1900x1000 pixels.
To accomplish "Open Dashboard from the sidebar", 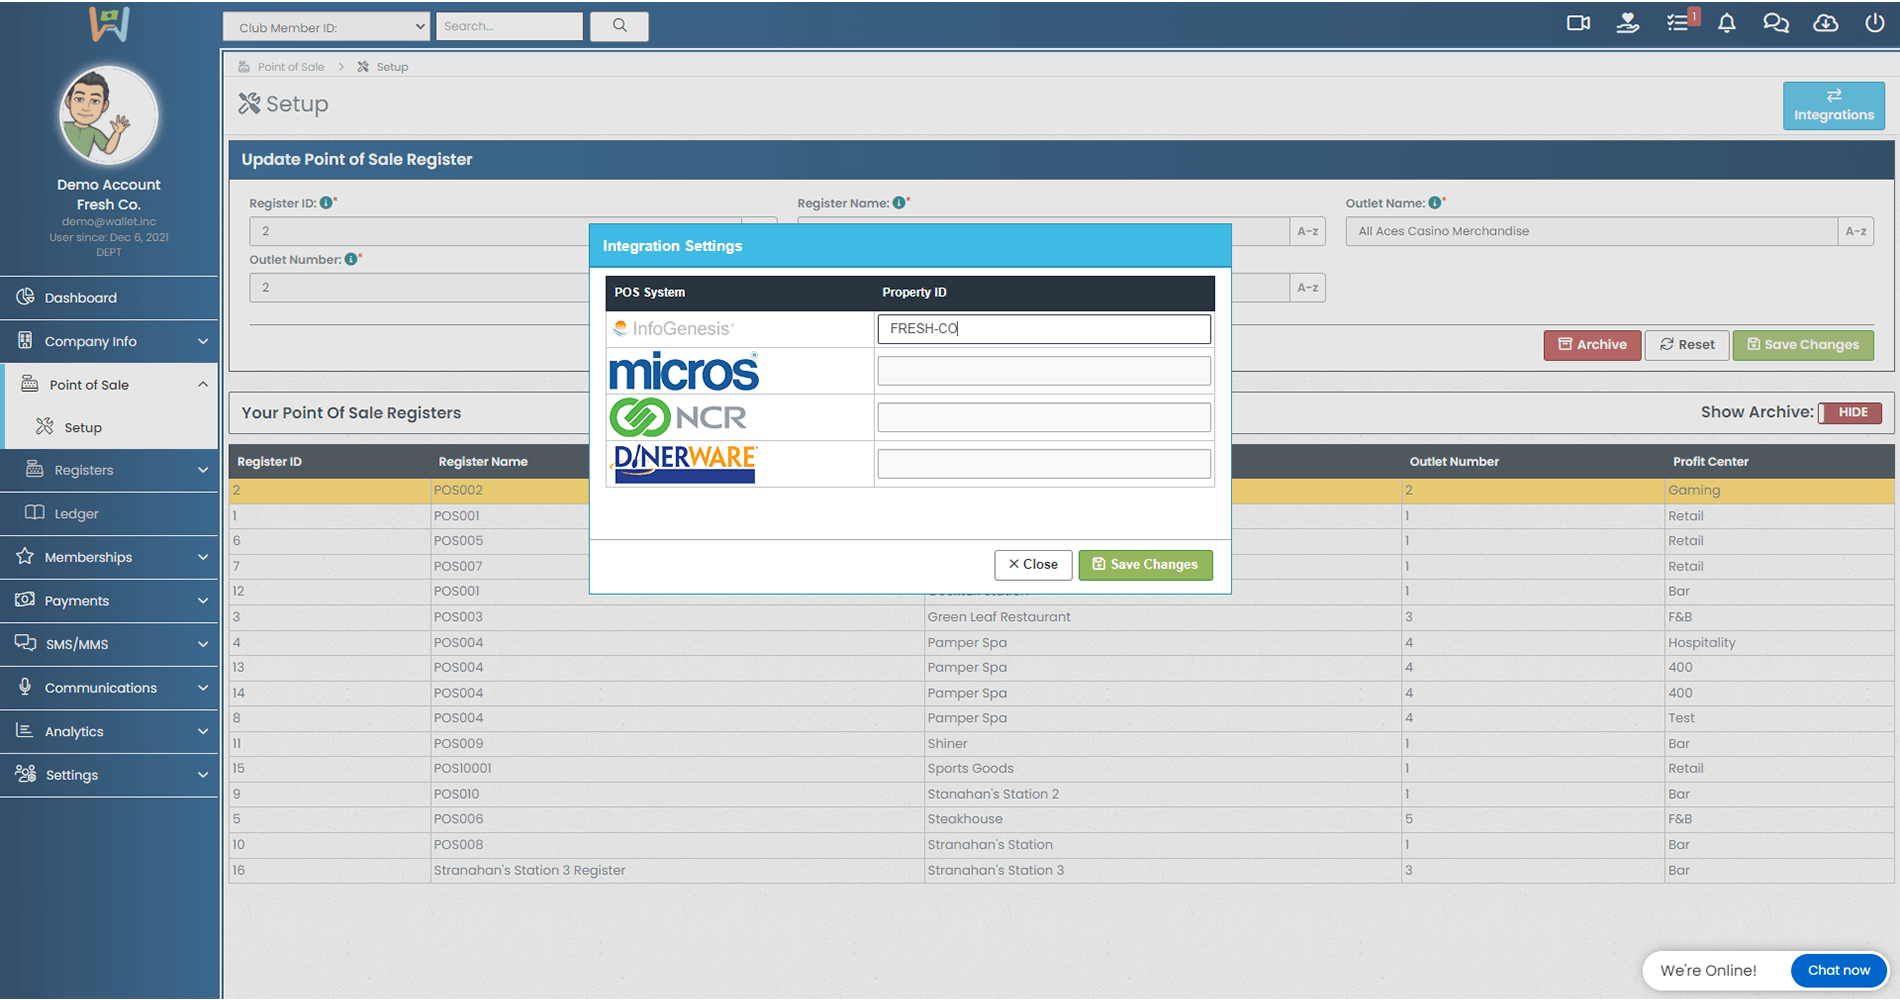I will tap(80, 298).
